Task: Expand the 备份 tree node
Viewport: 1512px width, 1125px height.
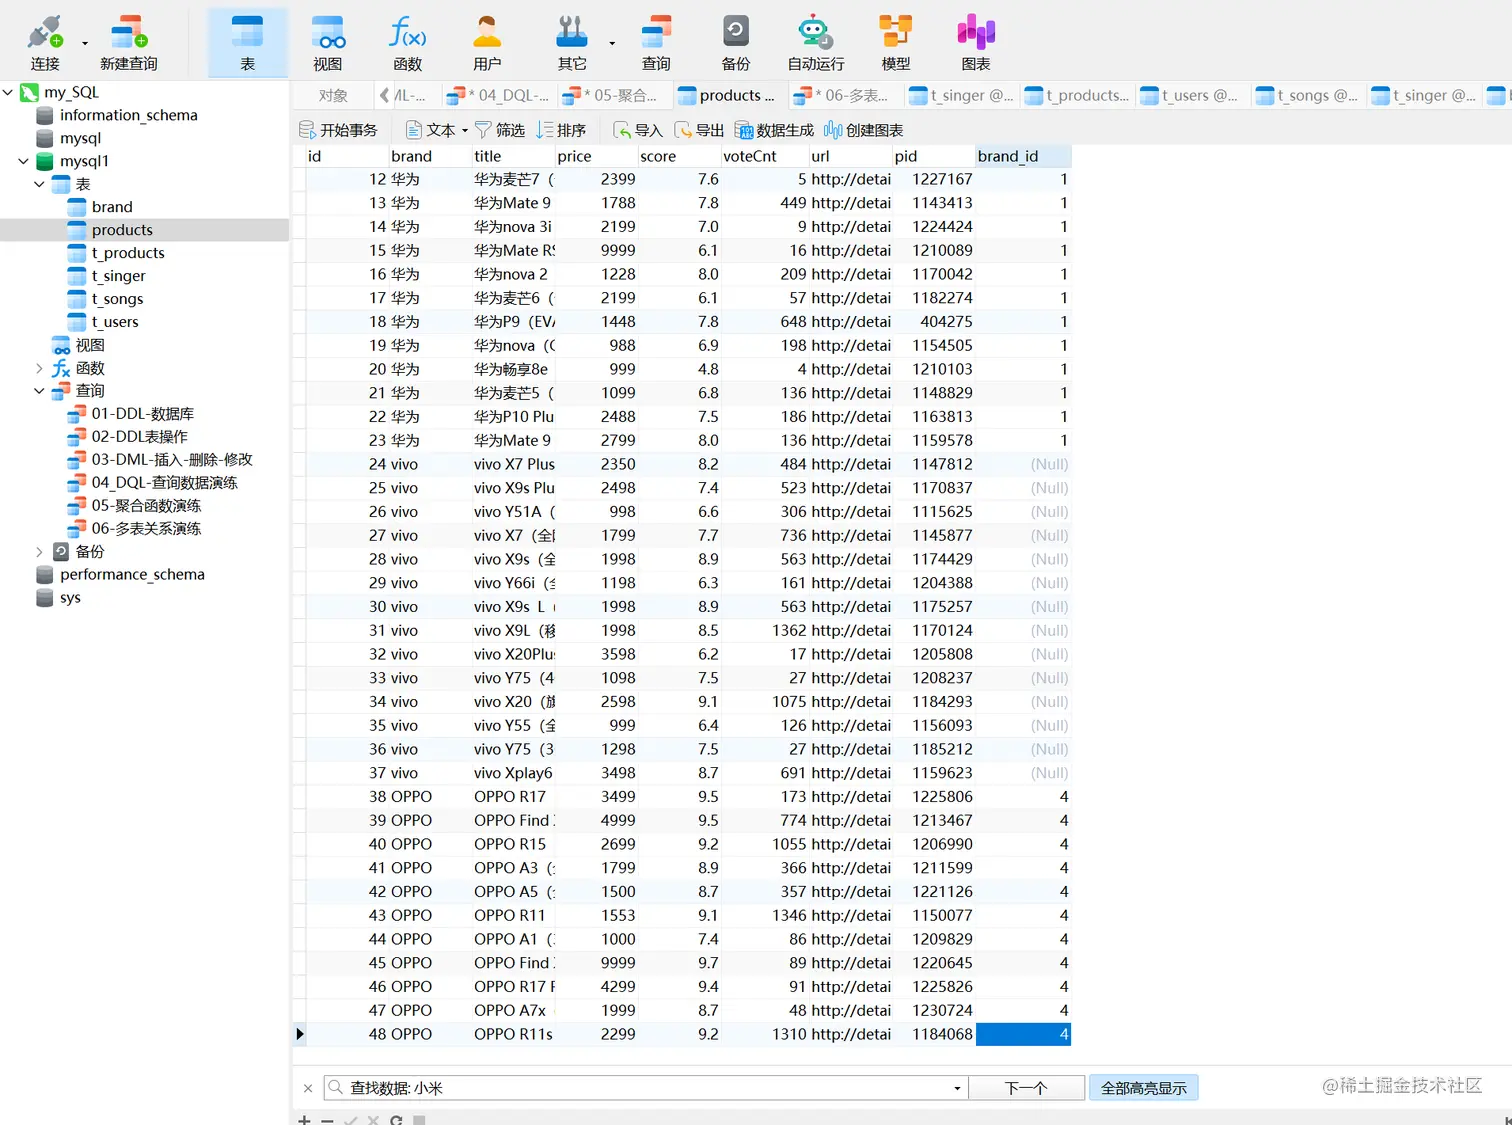Action: point(40,552)
